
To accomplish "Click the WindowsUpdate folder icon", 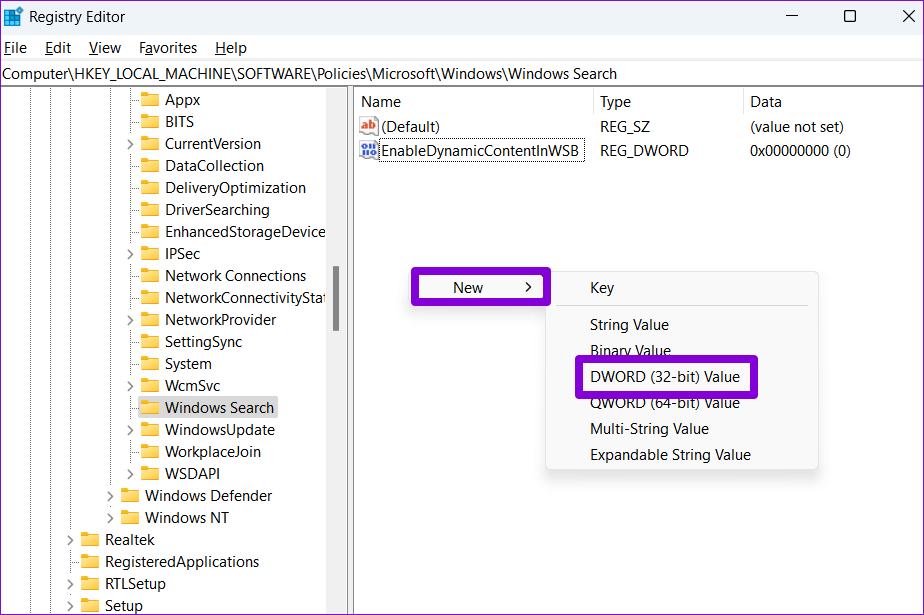I will [x=150, y=429].
